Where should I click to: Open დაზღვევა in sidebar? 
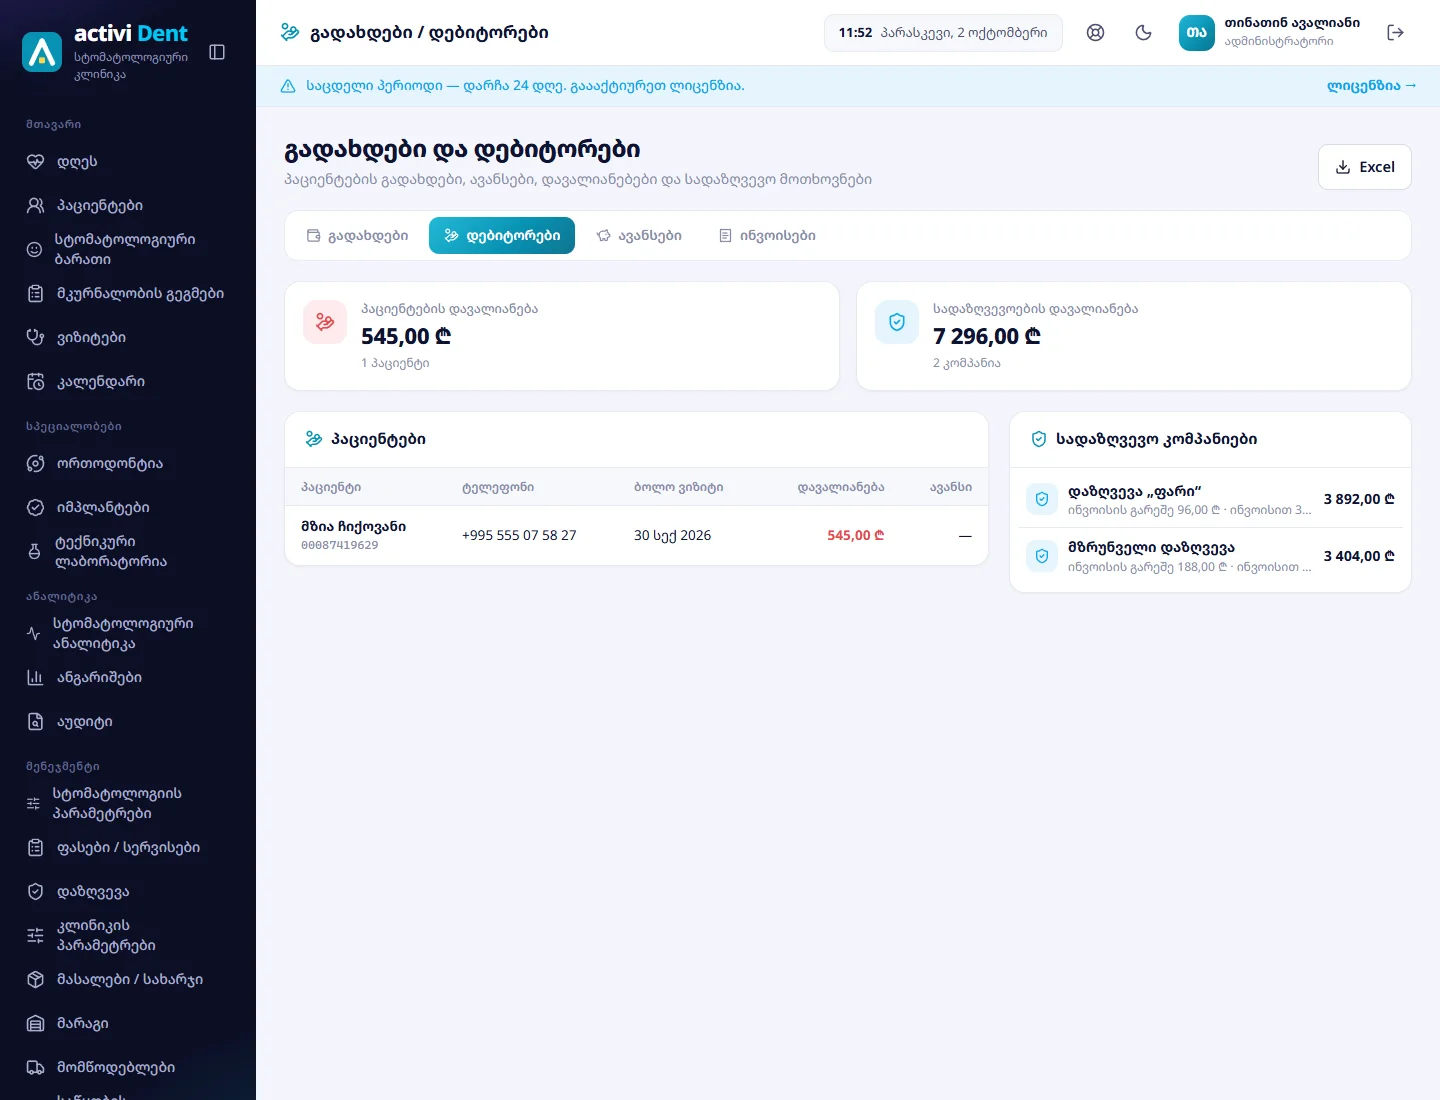[x=128, y=891]
